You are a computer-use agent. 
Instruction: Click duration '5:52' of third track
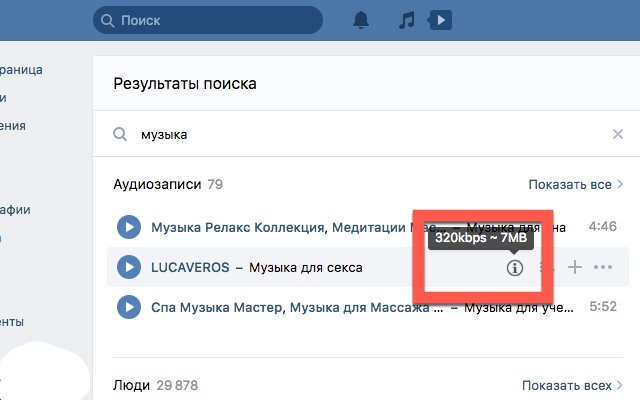pos(603,307)
